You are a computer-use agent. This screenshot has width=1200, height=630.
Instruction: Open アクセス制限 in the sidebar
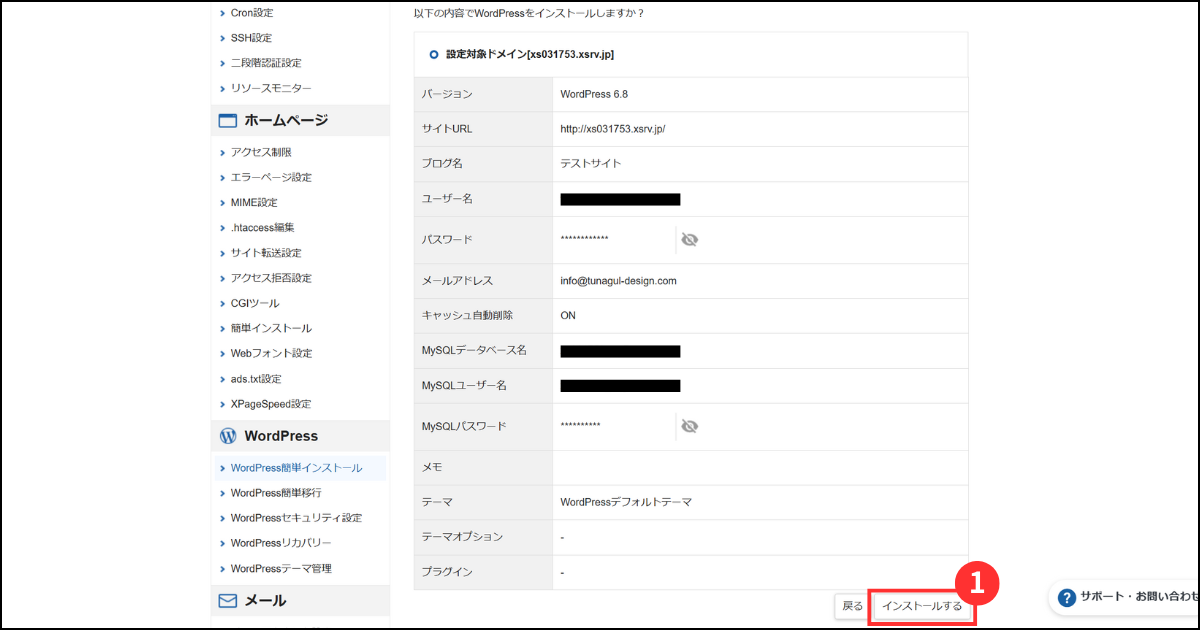pyautogui.click(x=261, y=152)
